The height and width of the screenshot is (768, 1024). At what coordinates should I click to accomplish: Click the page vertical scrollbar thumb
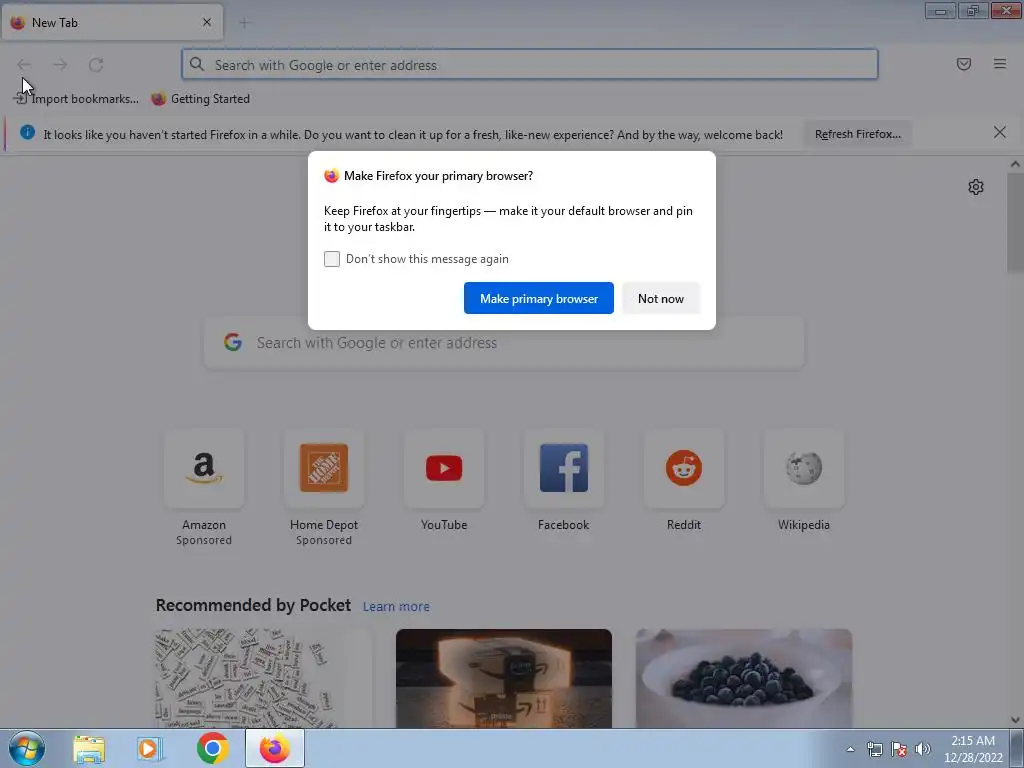tap(1015, 222)
